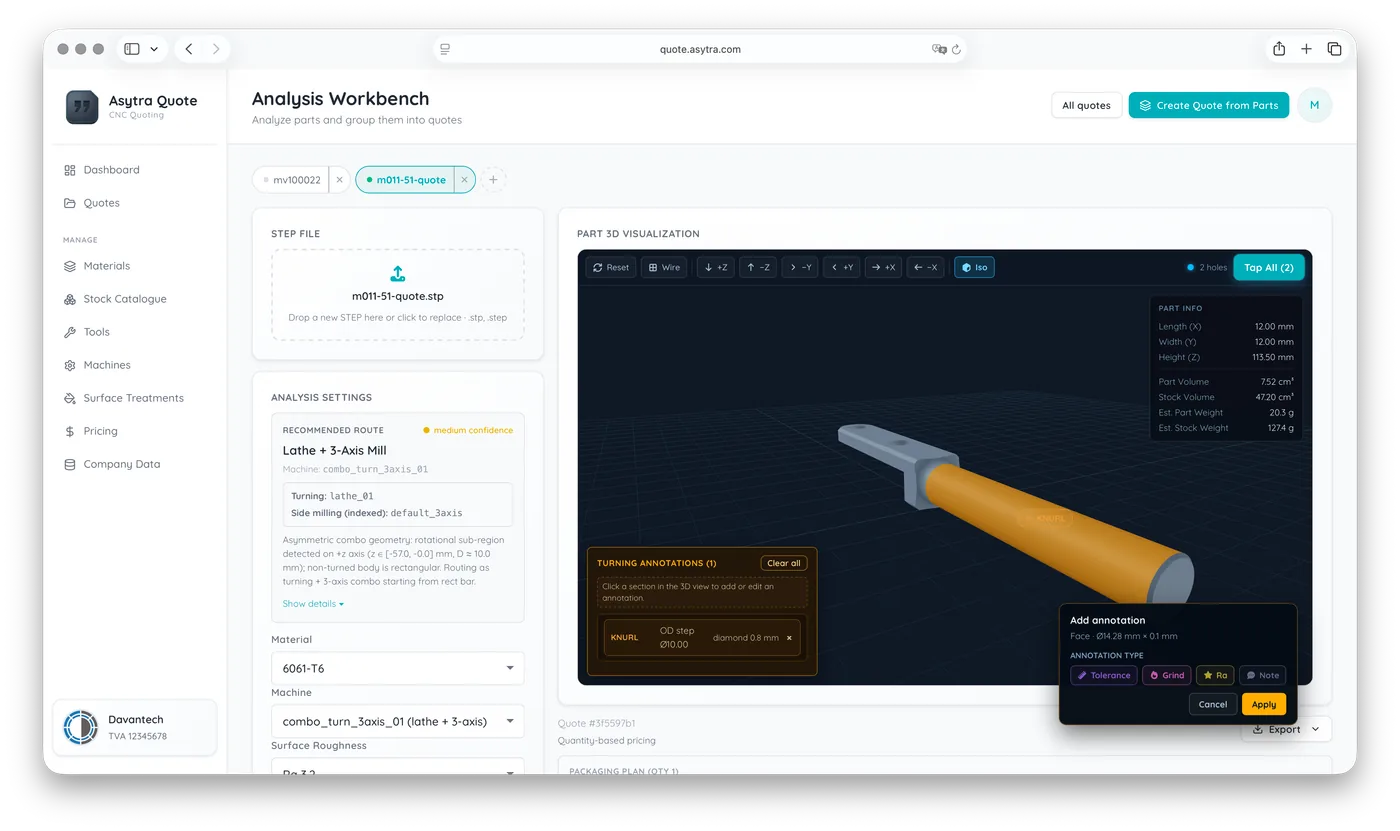Click the Davantech company card

[134, 727]
